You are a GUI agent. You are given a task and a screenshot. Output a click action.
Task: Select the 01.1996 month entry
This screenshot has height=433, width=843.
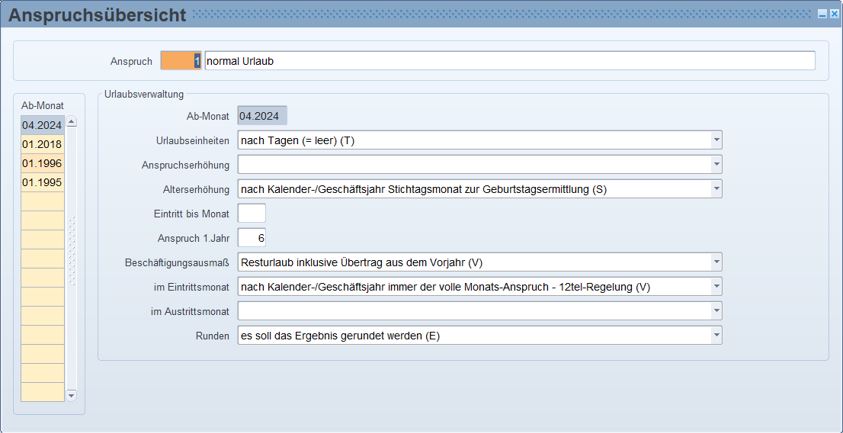pos(42,163)
